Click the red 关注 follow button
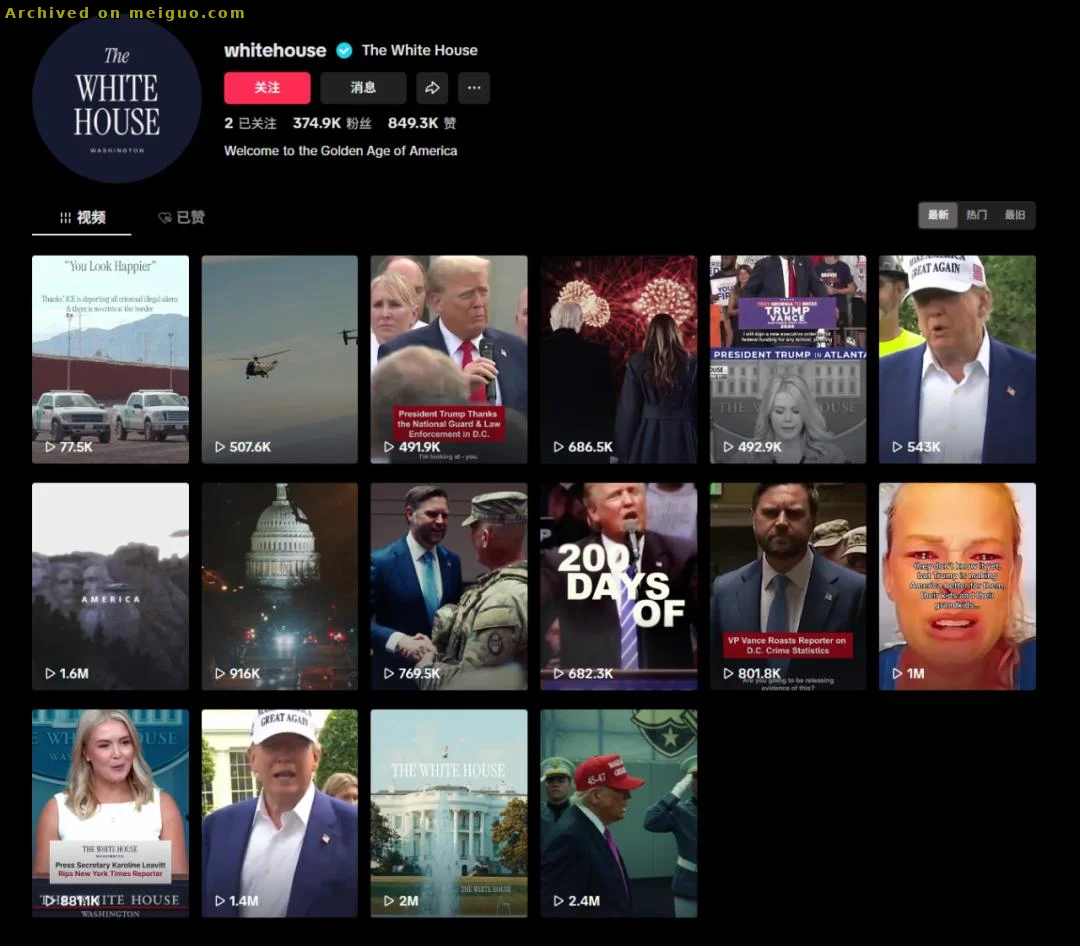Screen dimensions: 1080x946 (x=267, y=88)
